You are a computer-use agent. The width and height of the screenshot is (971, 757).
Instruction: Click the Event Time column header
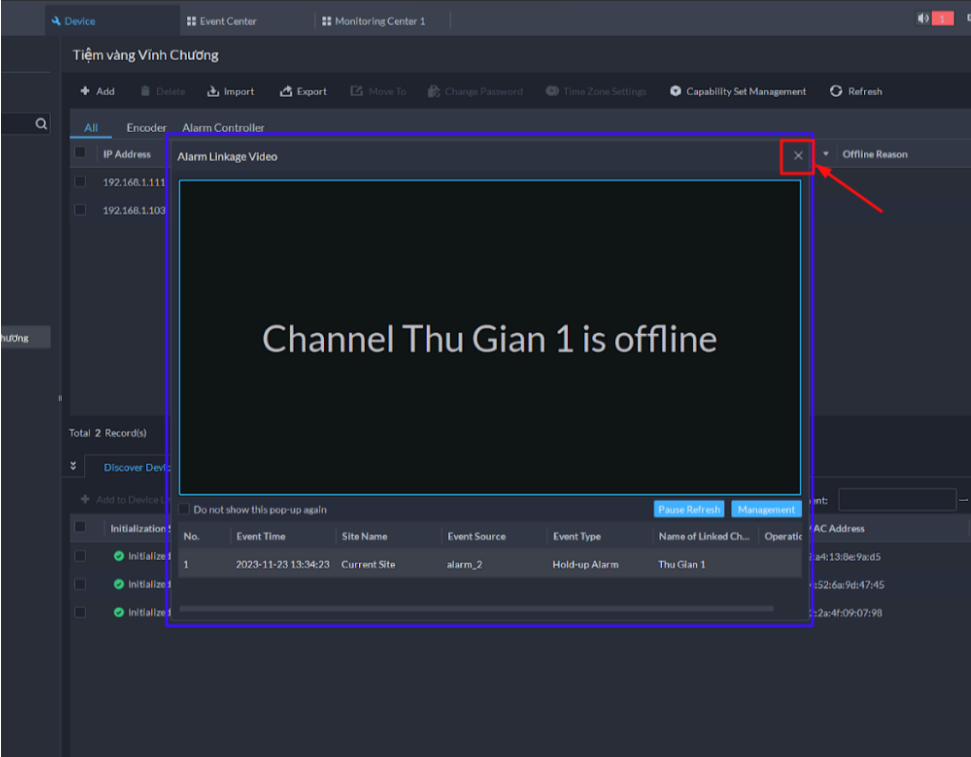point(261,536)
